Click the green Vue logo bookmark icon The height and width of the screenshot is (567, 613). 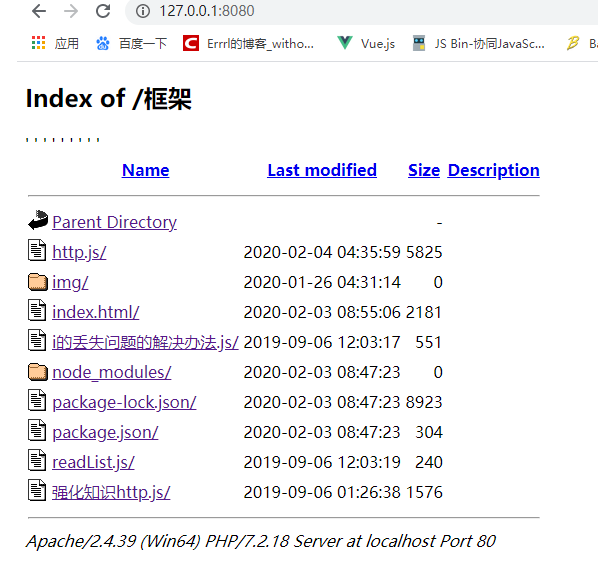tap(345, 43)
